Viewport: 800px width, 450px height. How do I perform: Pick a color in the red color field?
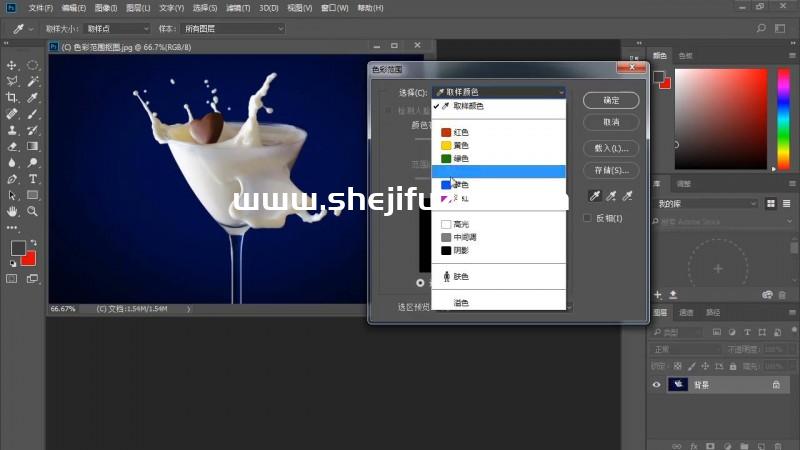click(721, 119)
